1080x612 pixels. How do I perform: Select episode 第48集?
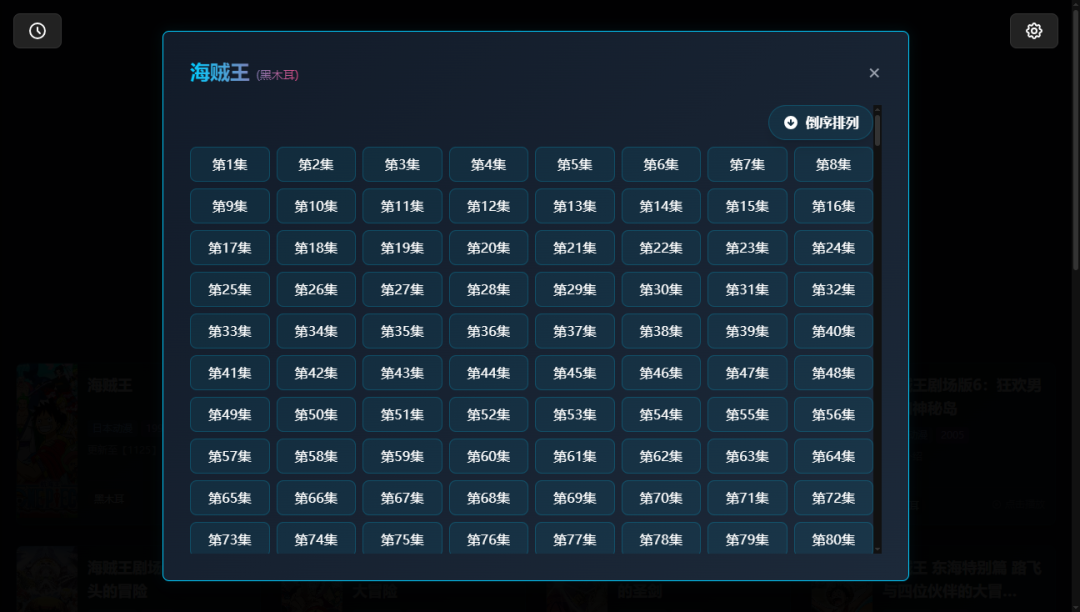833,372
